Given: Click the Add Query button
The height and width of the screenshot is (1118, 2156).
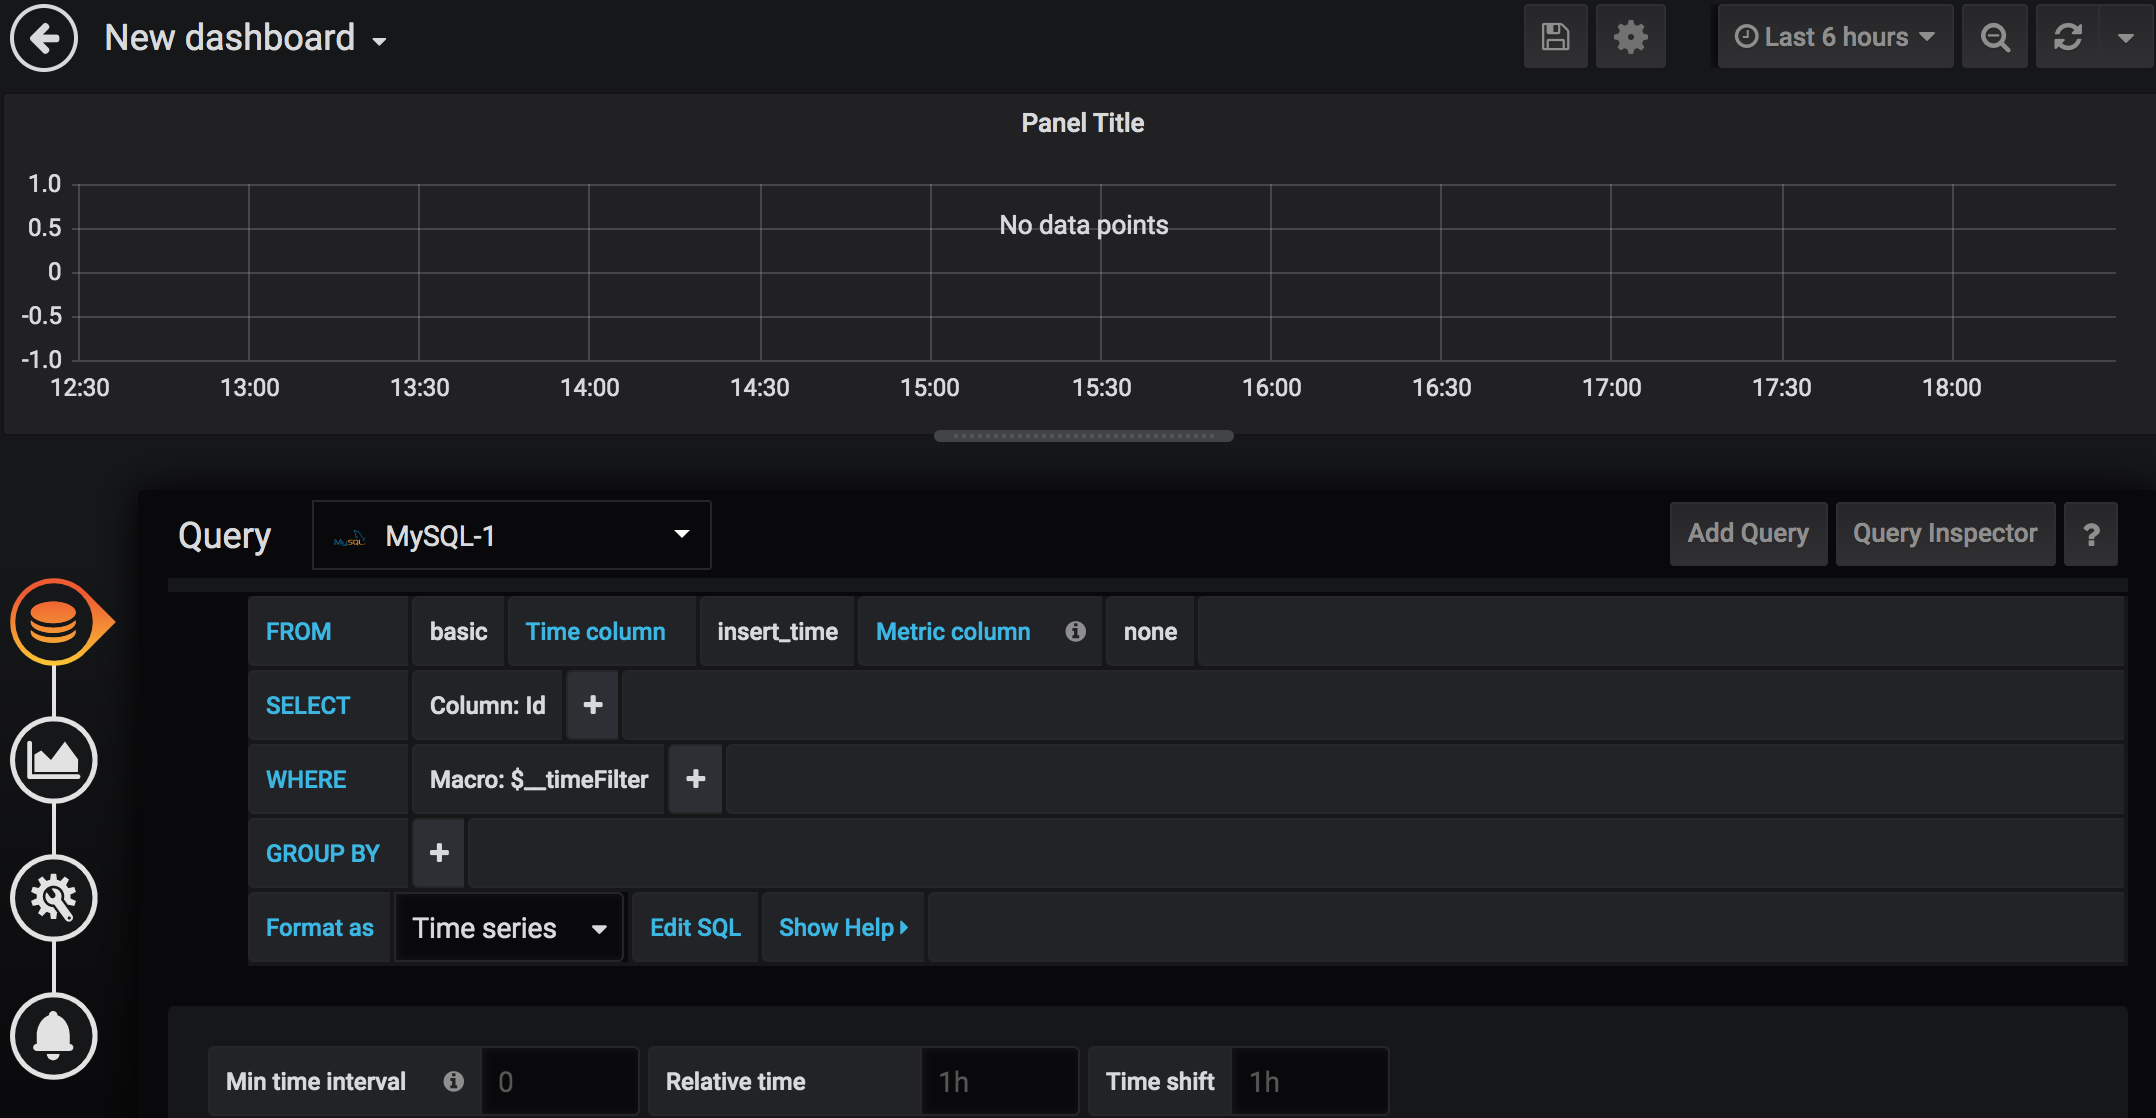Looking at the screenshot, I should click(1748, 534).
